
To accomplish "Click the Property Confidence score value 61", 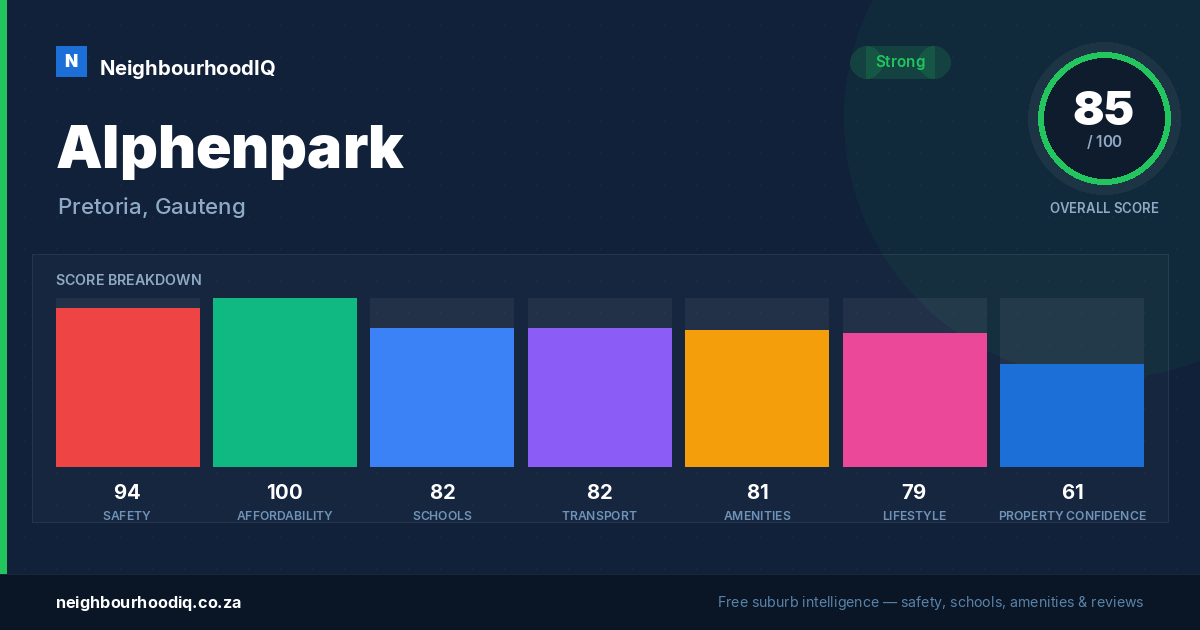I will [x=1072, y=492].
